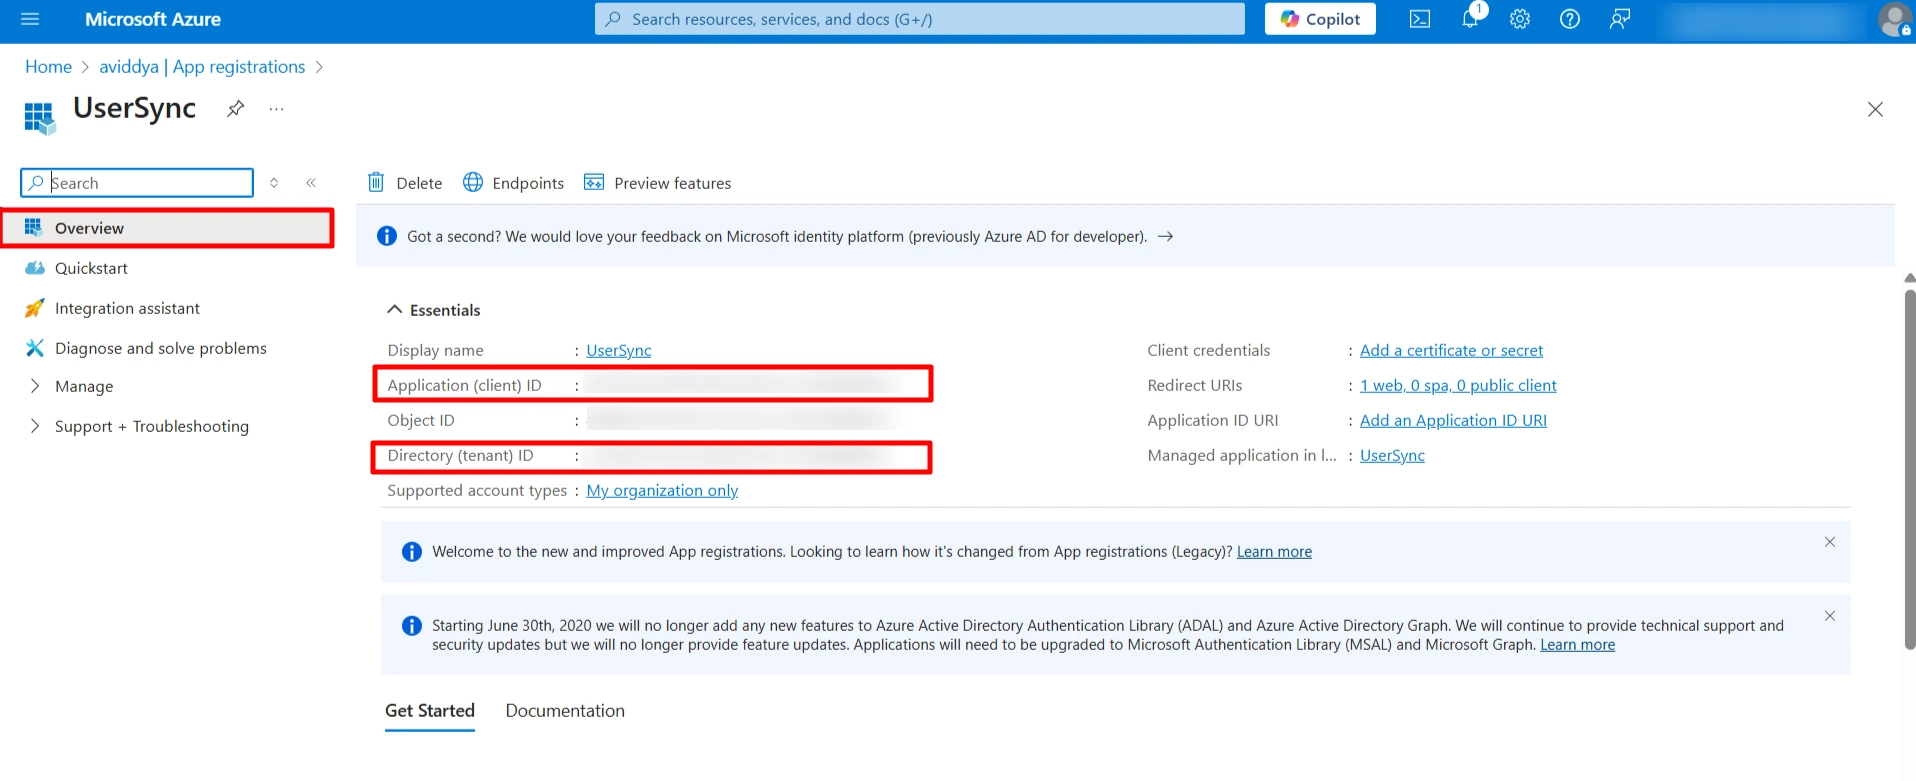Viewport: 1916px width, 781px height.
Task: Collapse the Essentials section
Action: 434,310
